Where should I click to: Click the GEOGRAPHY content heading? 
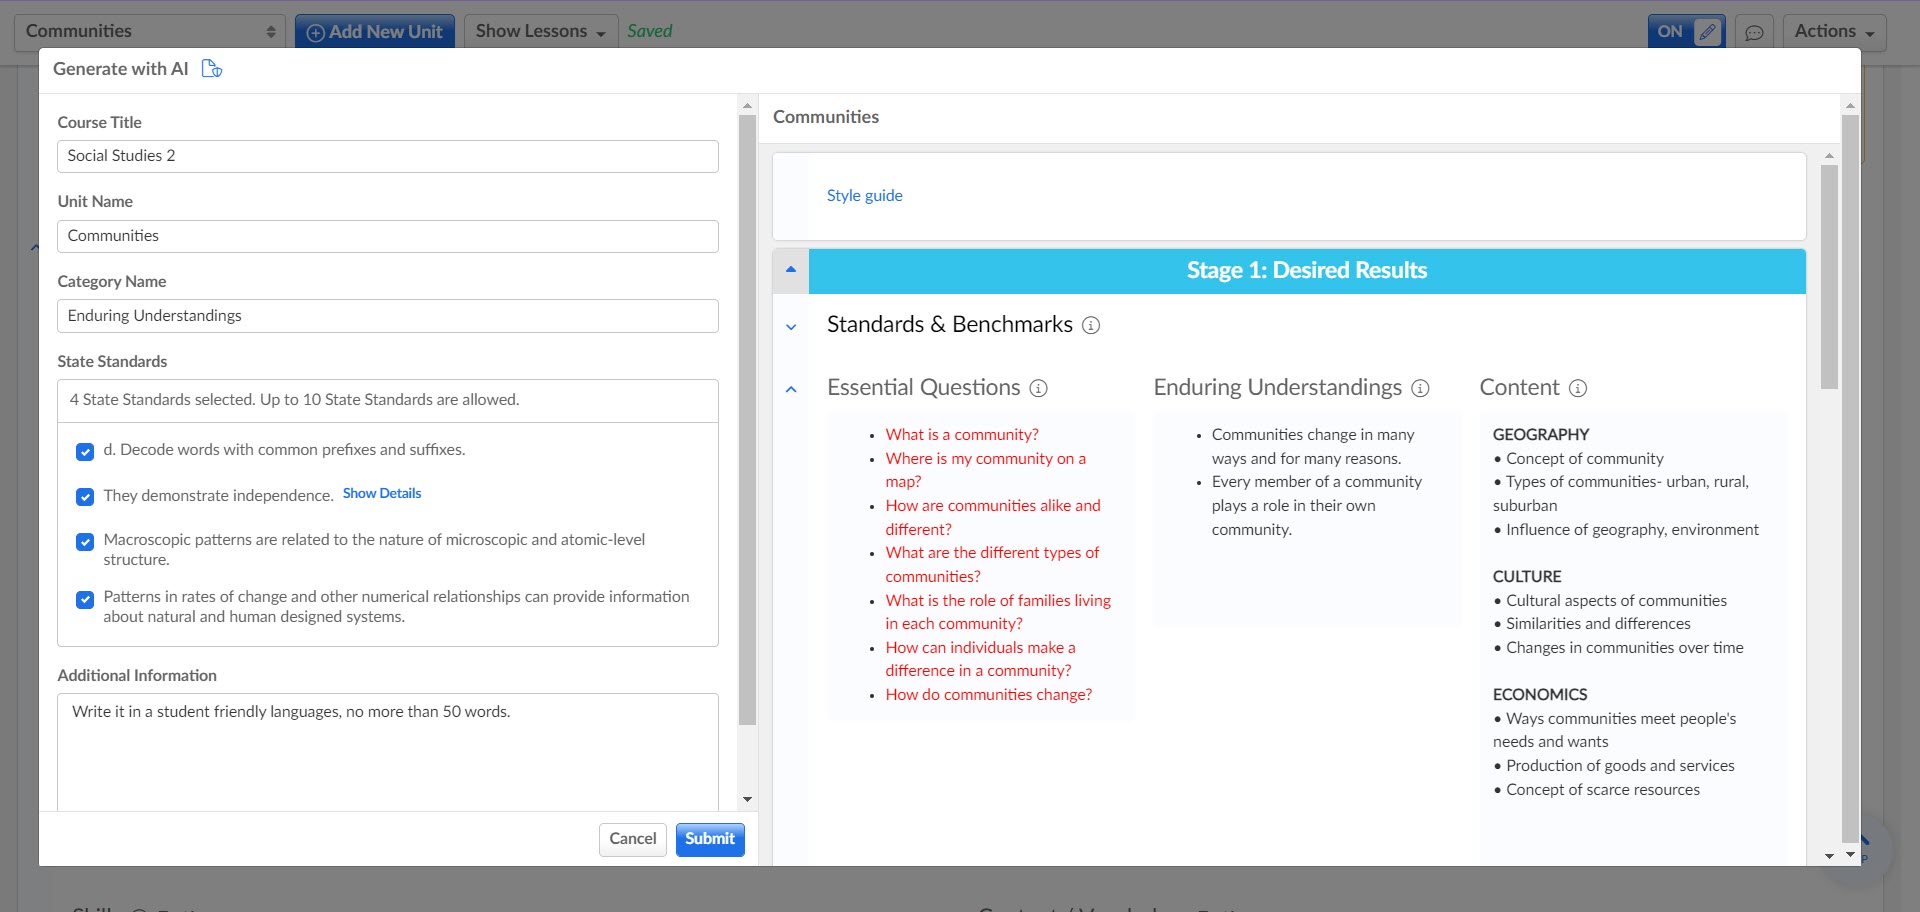[x=1541, y=435]
